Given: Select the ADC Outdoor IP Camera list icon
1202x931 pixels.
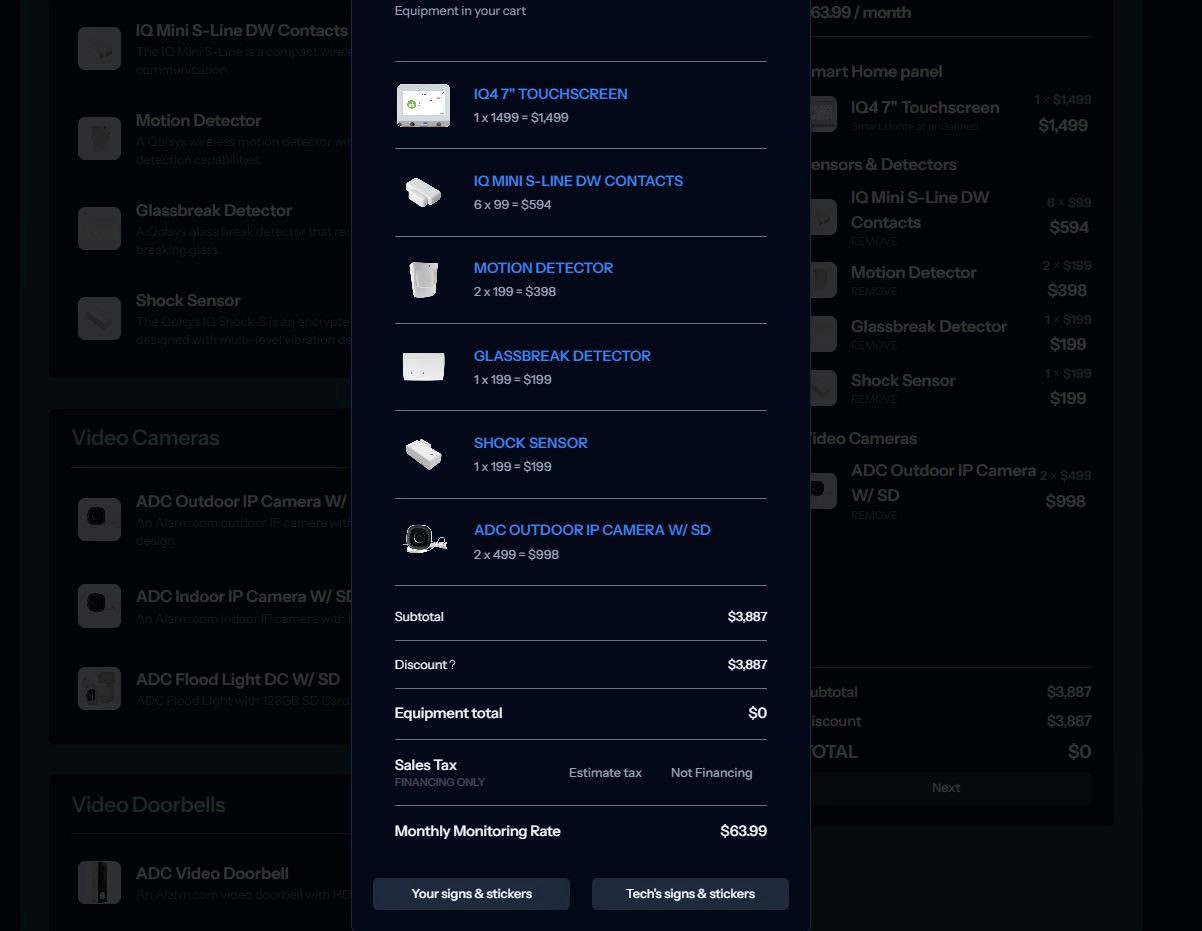Looking at the screenshot, I should (x=100, y=519).
